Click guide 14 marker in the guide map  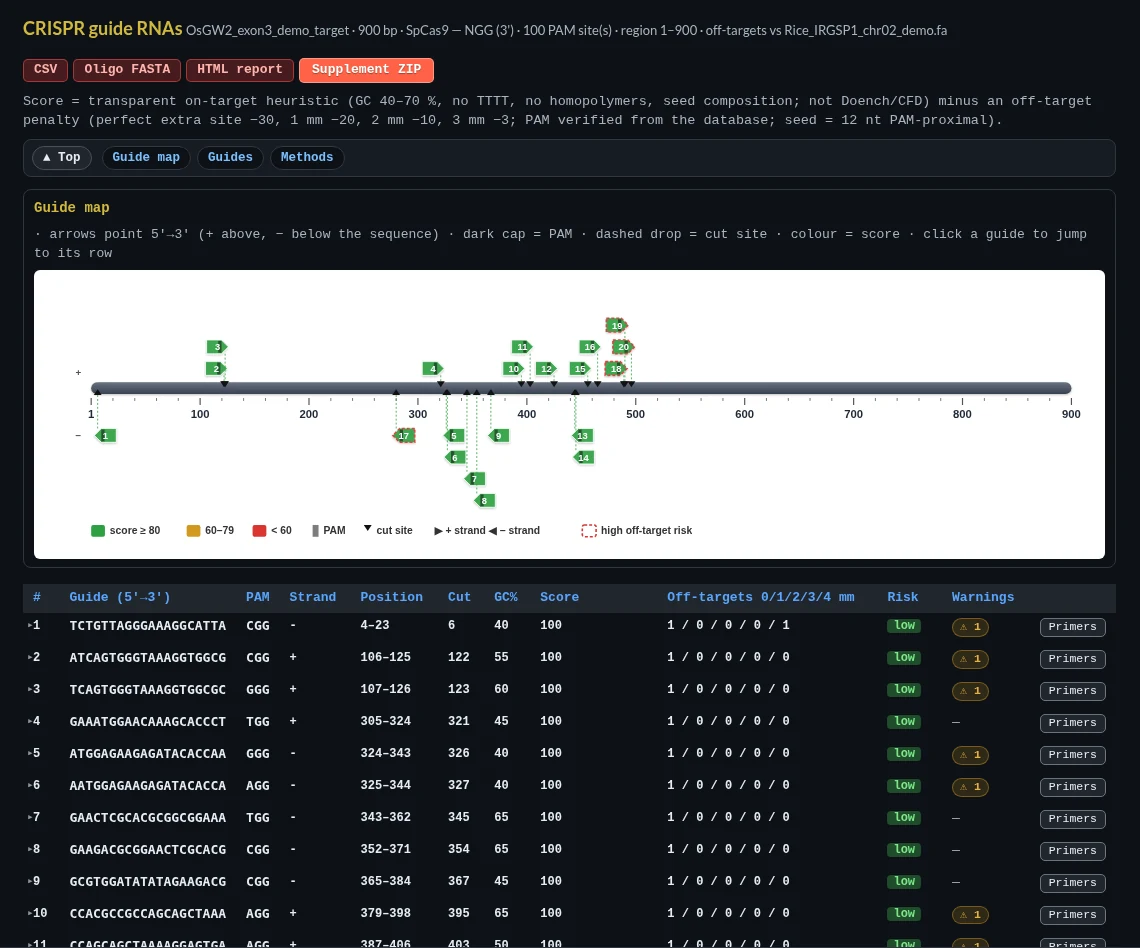583,457
